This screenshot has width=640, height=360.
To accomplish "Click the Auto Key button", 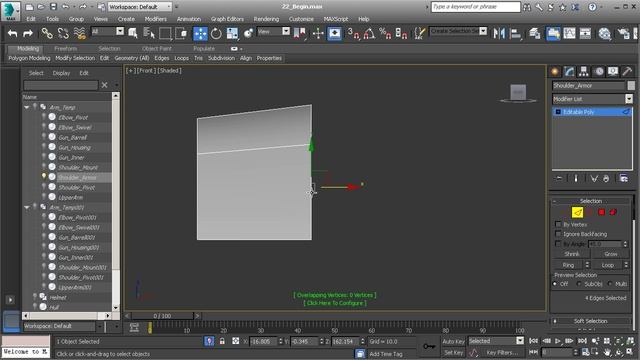I will [453, 341].
